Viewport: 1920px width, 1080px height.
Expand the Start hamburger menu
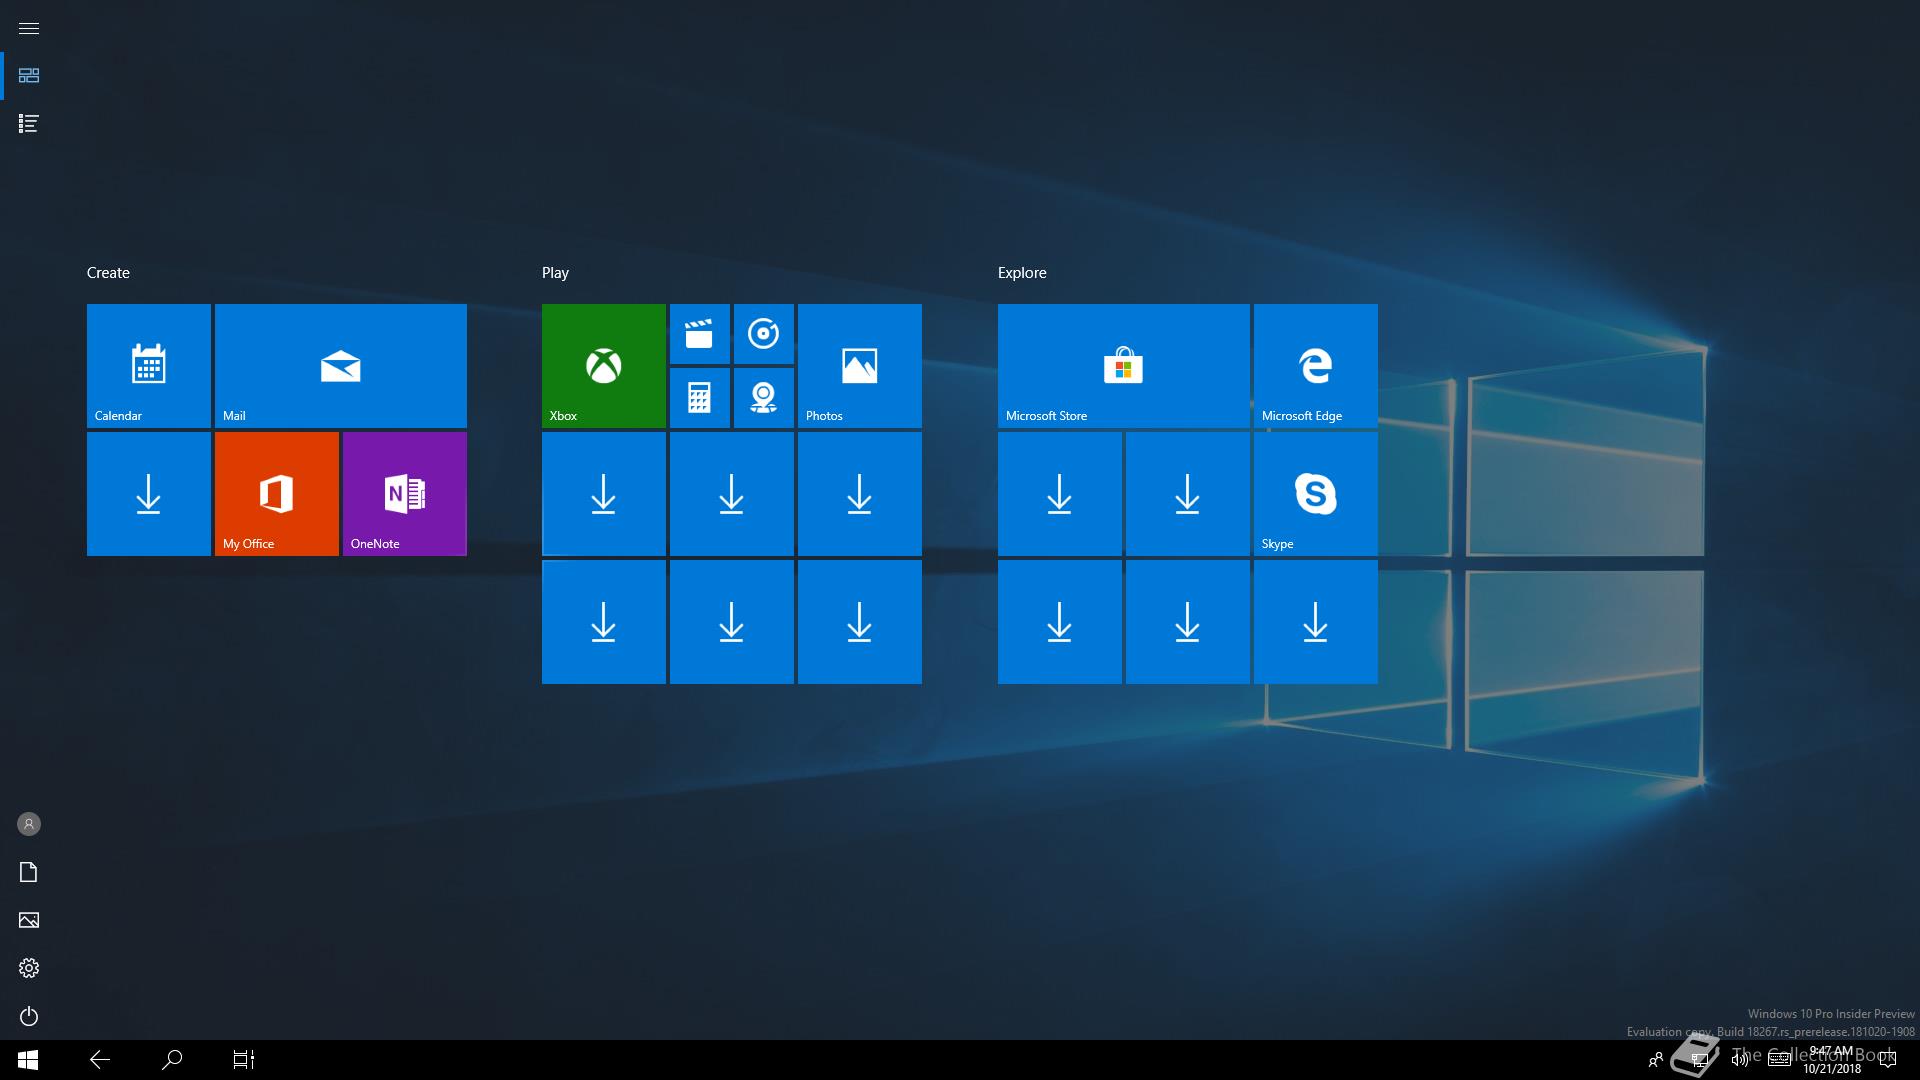[29, 28]
